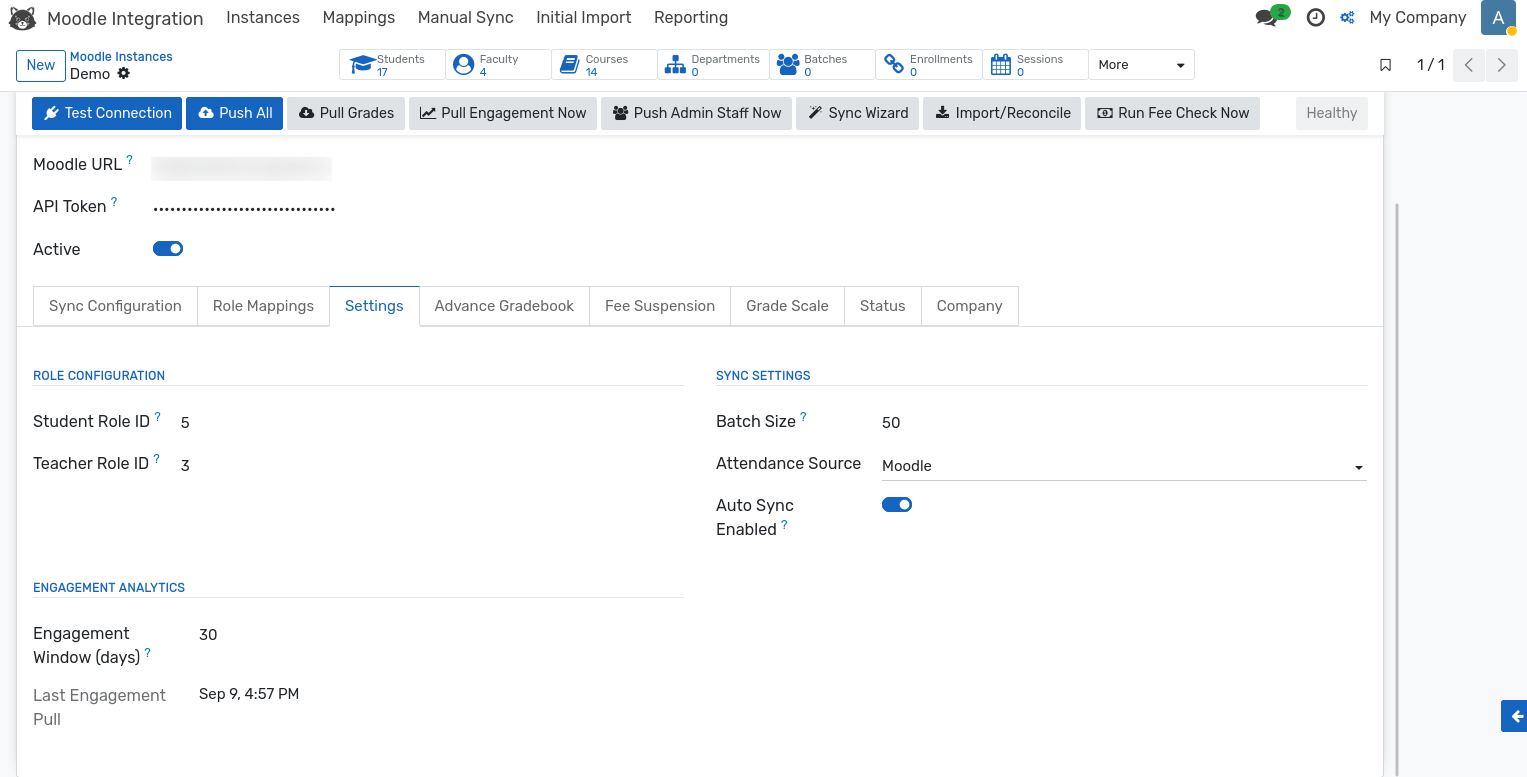Open the activities clock icon
Image resolution: width=1527 pixels, height=777 pixels.
(1316, 18)
